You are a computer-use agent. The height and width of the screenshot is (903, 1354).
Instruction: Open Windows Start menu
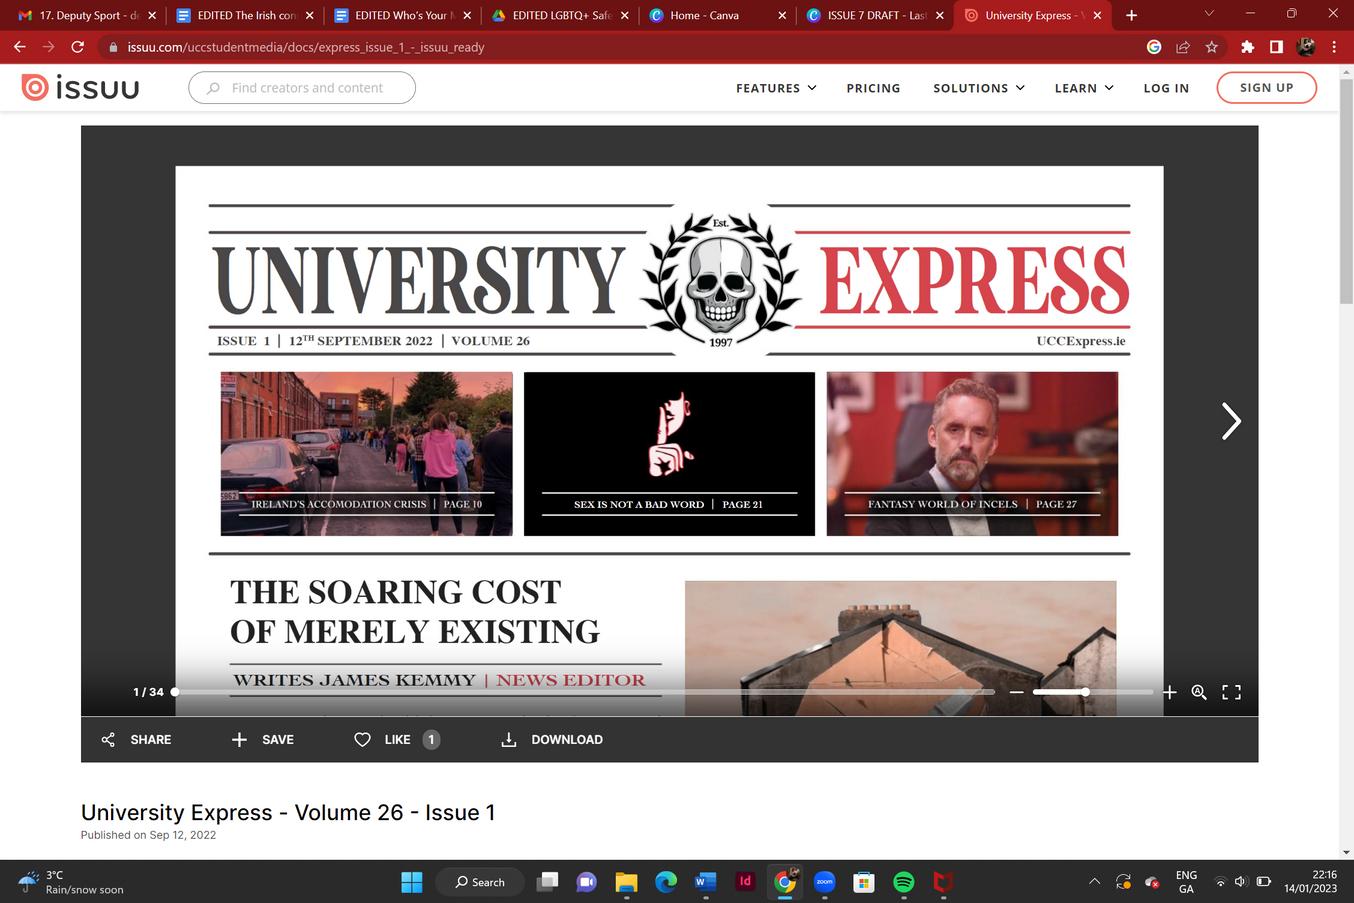[412, 881]
